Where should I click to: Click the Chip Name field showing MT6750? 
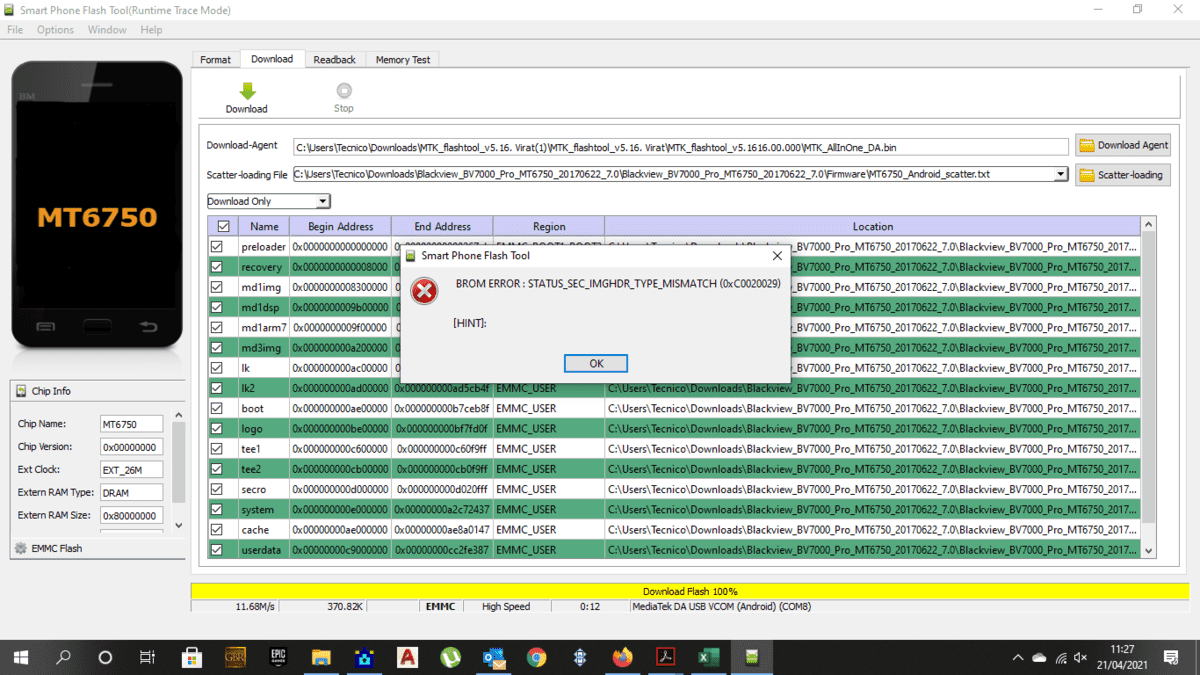coord(130,425)
